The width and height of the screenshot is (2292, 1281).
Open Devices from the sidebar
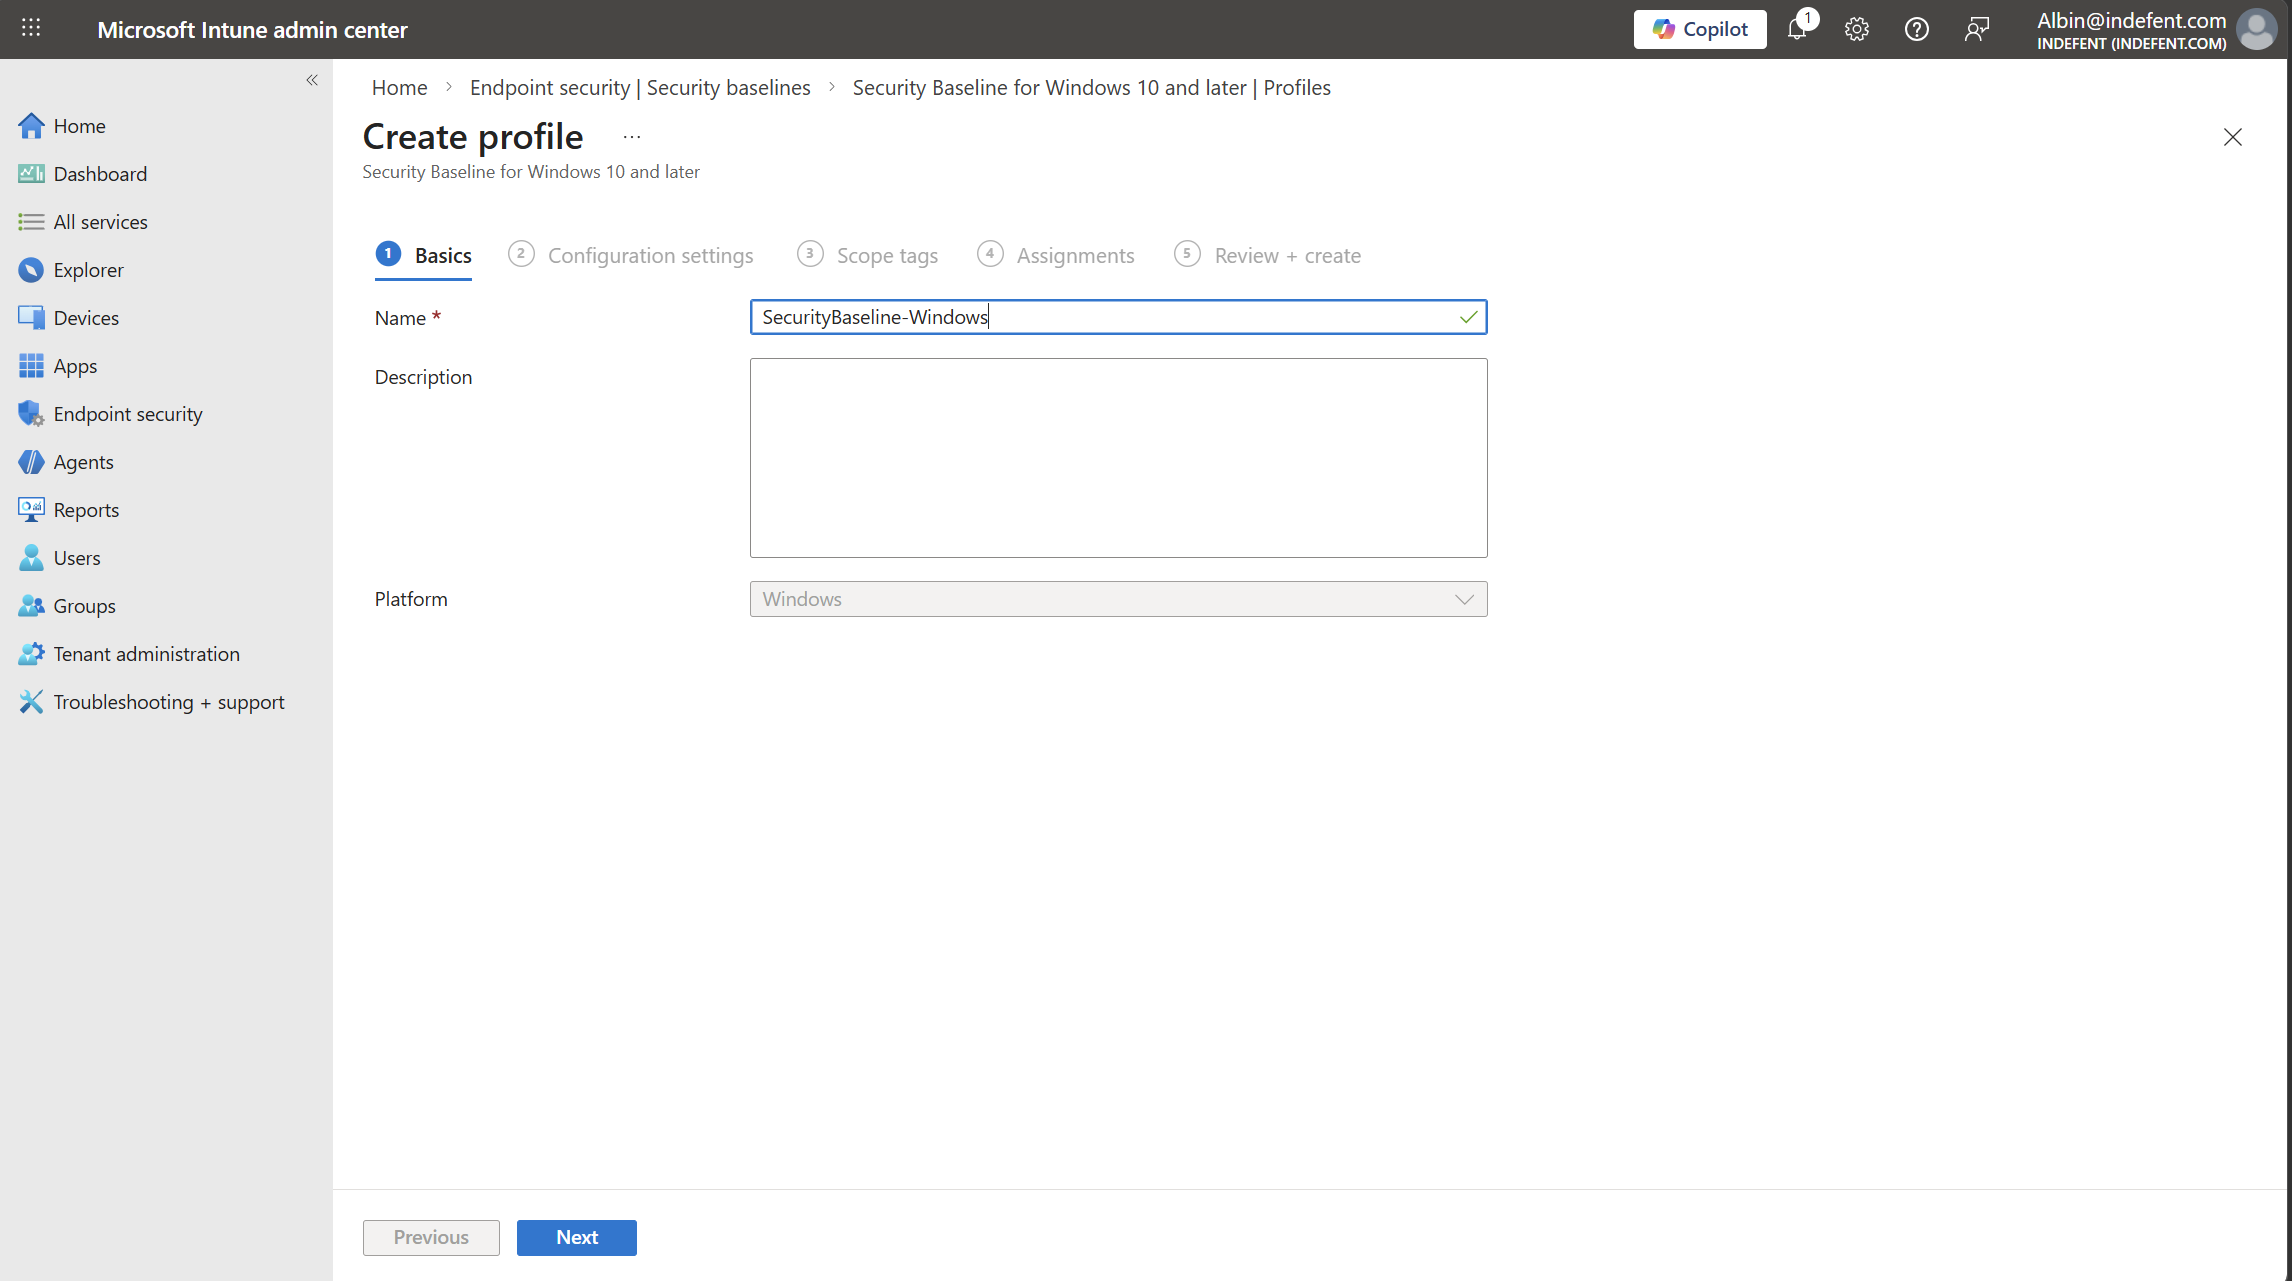pos(86,318)
